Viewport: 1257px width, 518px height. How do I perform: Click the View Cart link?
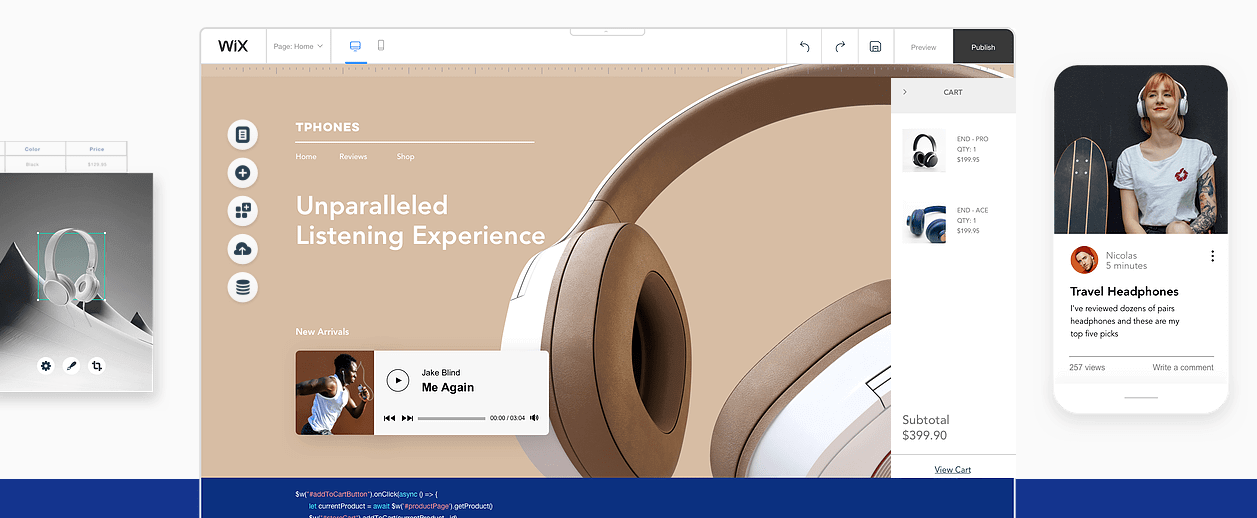[952, 469]
